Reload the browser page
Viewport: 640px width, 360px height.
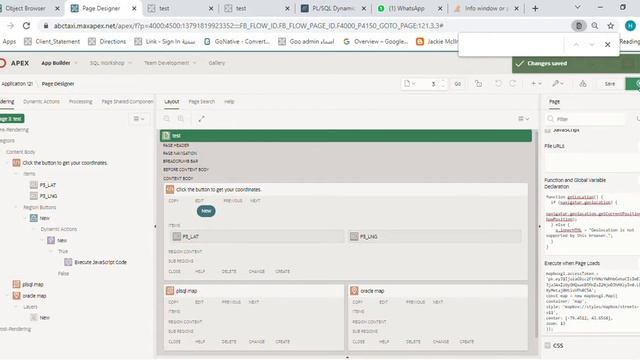[x=26, y=26]
